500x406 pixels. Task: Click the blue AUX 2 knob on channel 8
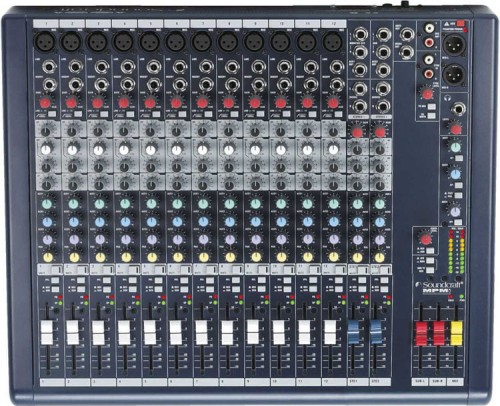pos(229,222)
